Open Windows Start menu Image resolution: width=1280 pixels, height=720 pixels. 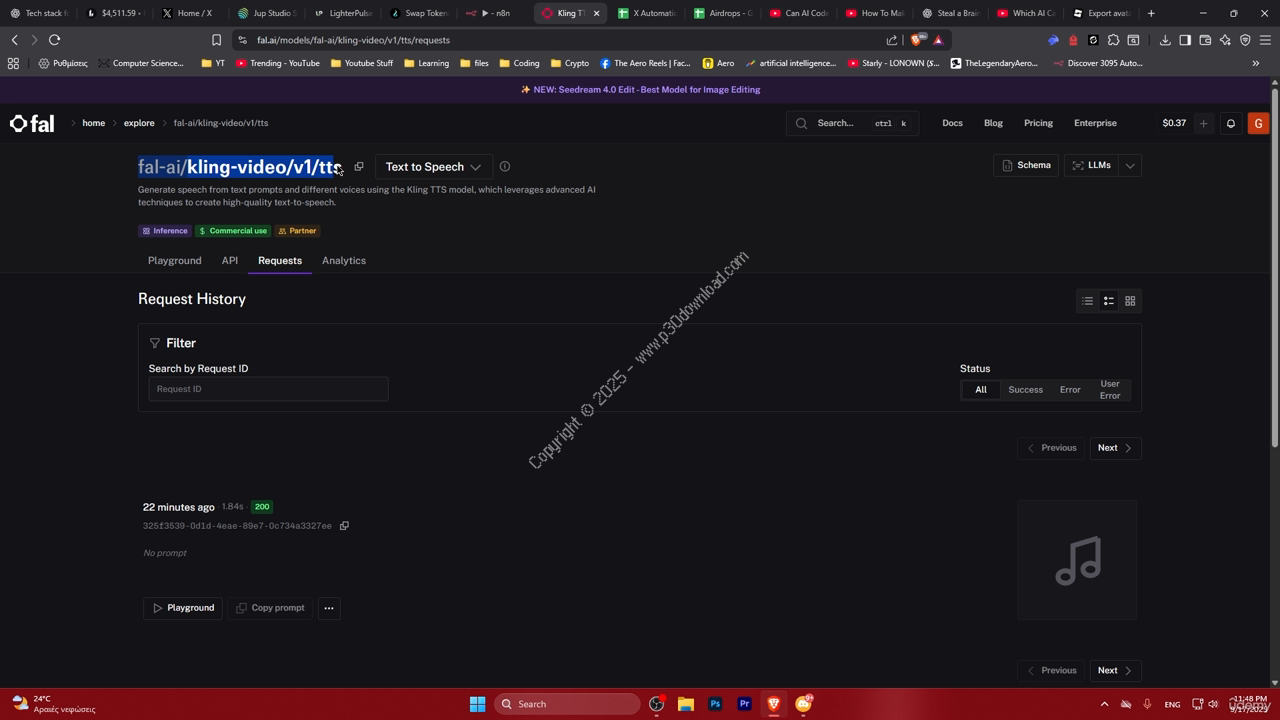click(478, 704)
